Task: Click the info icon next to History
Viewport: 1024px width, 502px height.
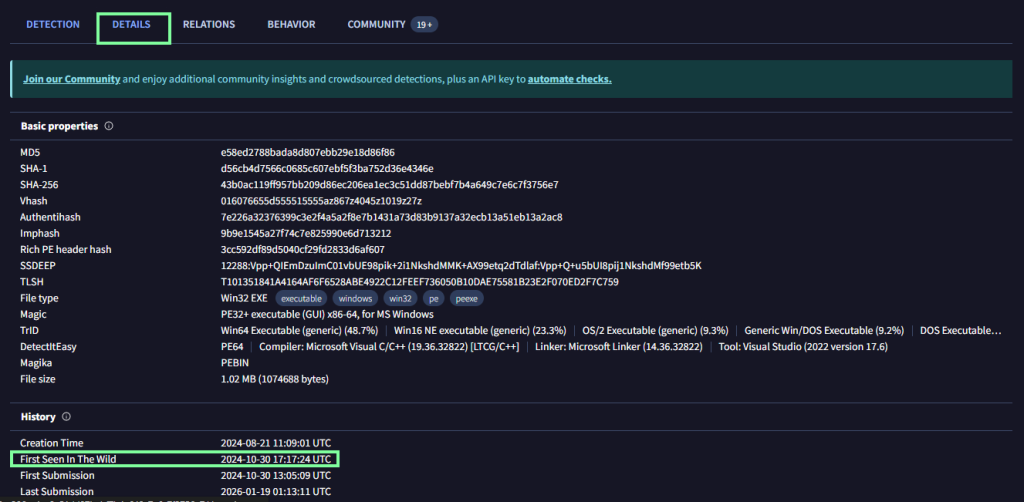Action: click(66, 416)
